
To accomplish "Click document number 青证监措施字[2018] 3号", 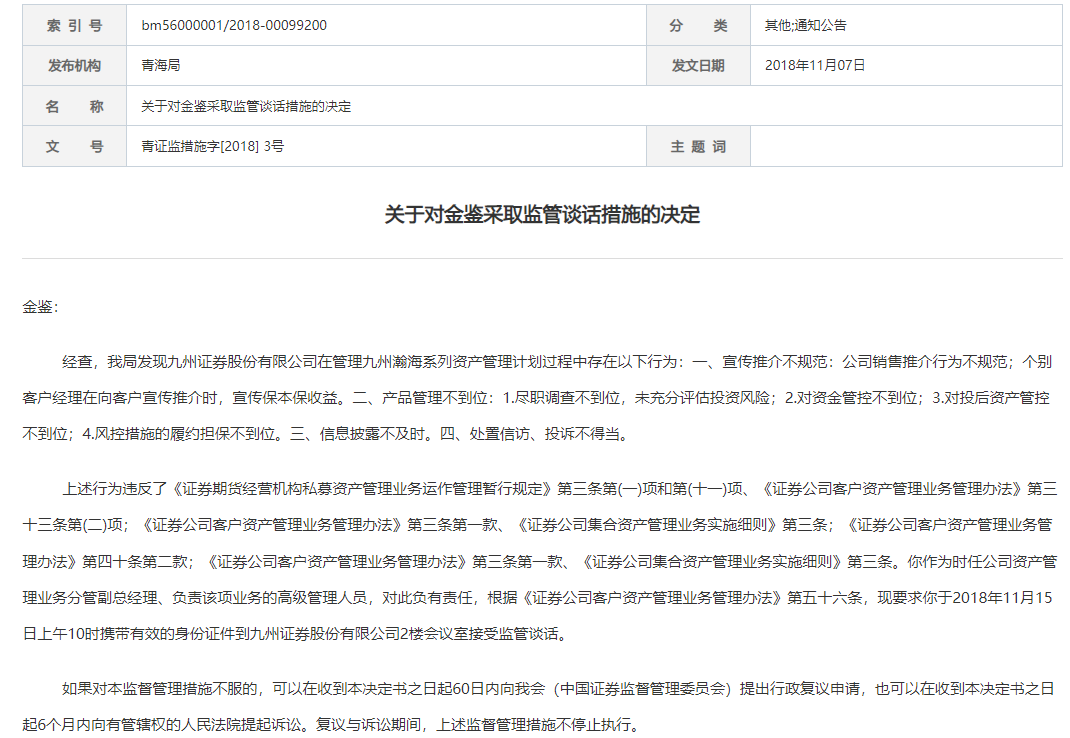I will tap(212, 146).
